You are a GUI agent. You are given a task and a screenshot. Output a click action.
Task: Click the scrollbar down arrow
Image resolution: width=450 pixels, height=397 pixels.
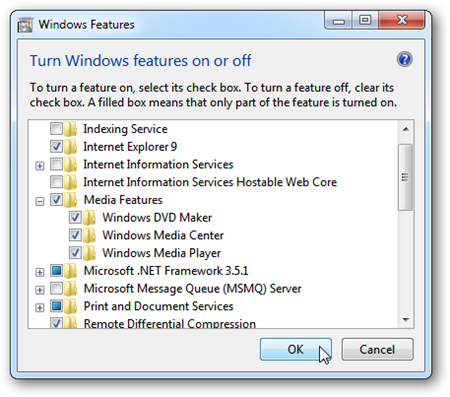(x=406, y=320)
